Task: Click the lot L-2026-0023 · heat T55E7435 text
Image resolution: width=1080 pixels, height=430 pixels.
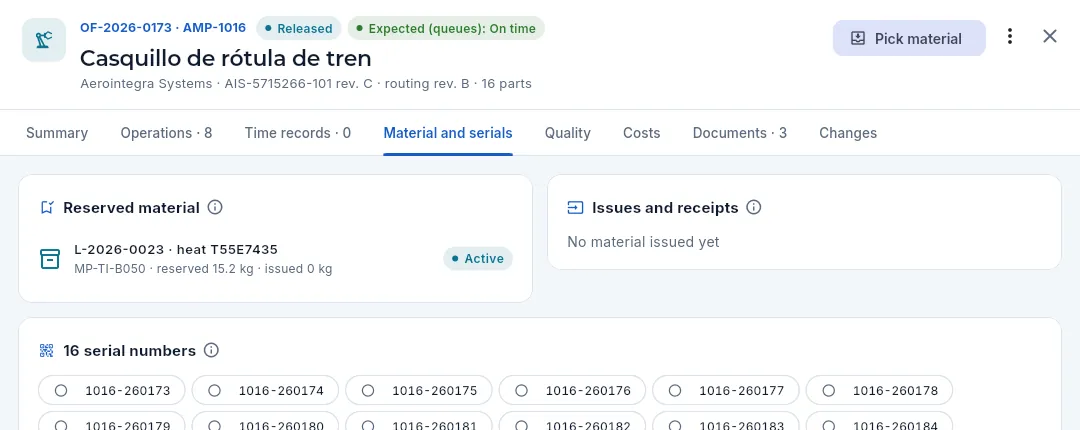Action: [x=176, y=249]
